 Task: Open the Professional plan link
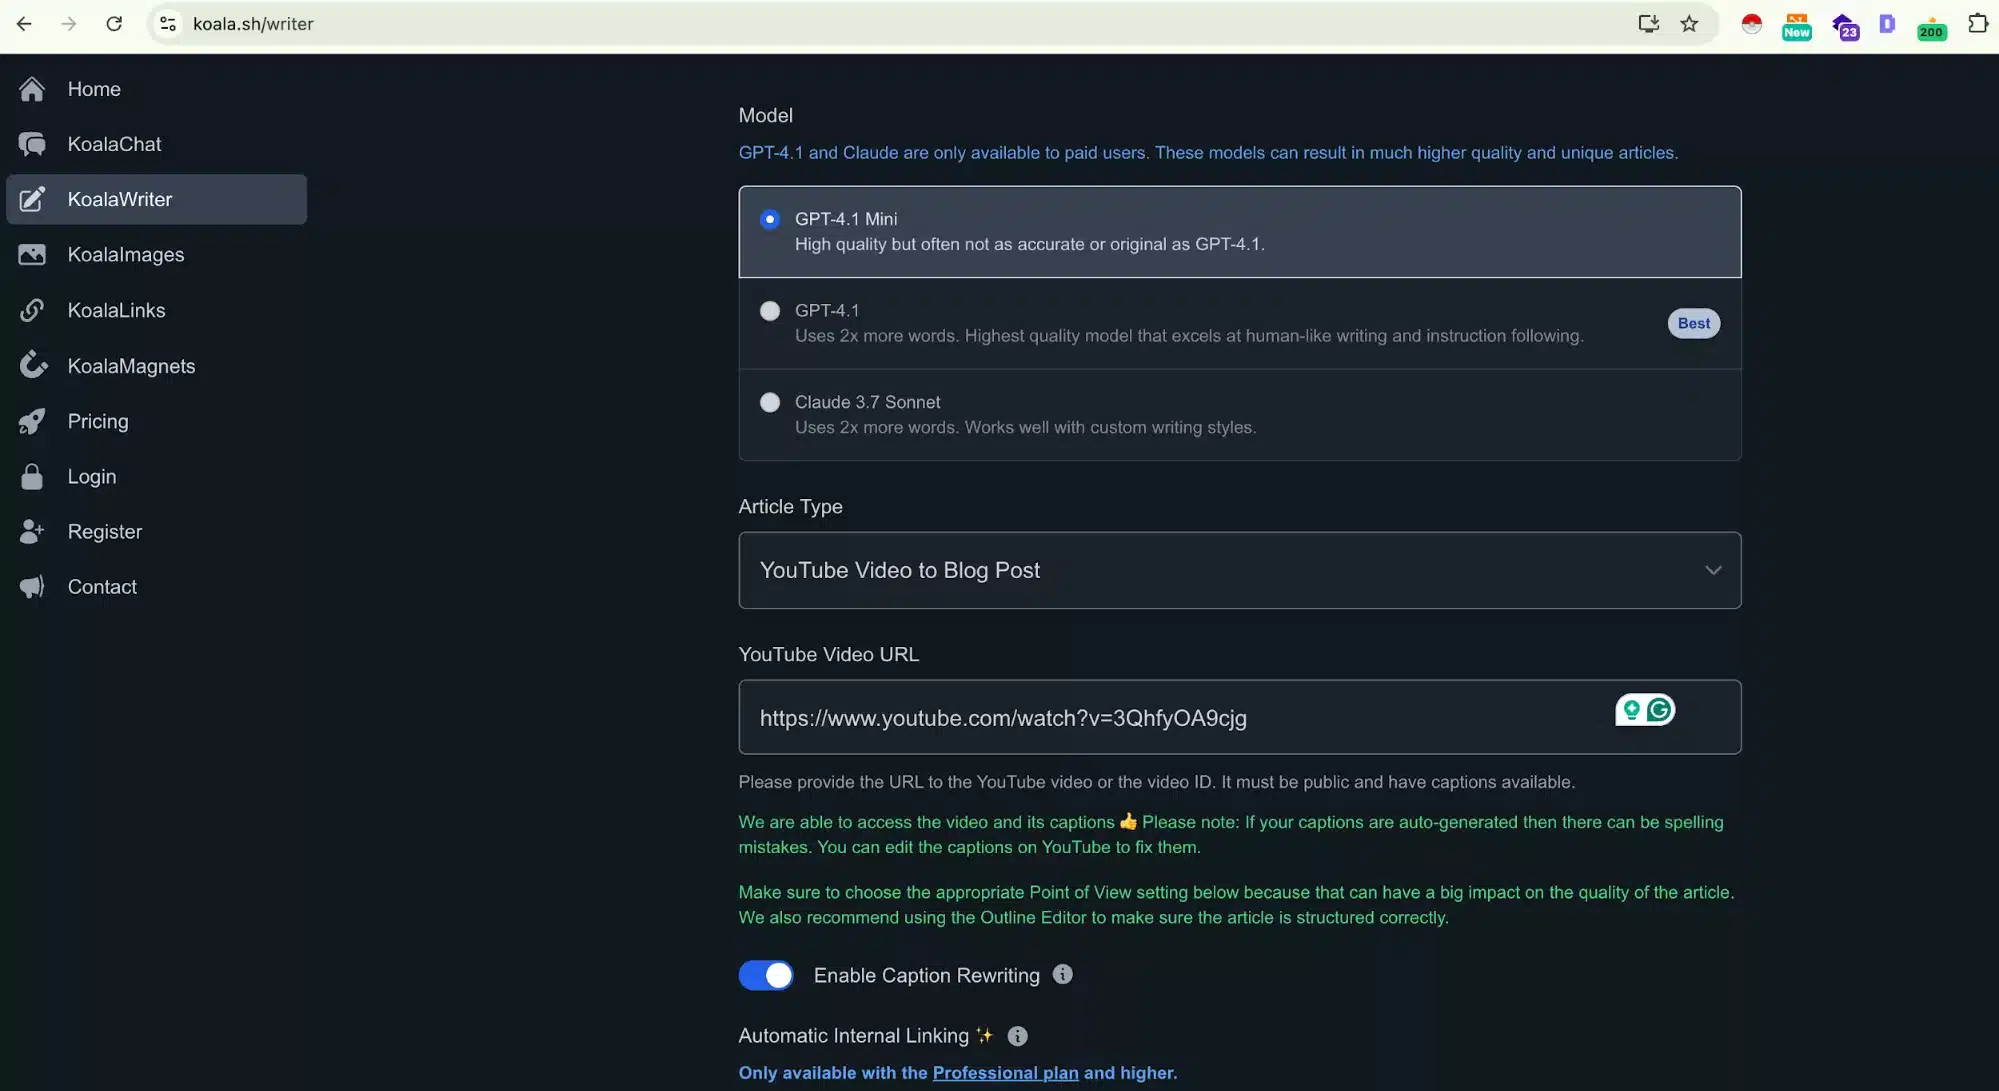pos(1005,1073)
